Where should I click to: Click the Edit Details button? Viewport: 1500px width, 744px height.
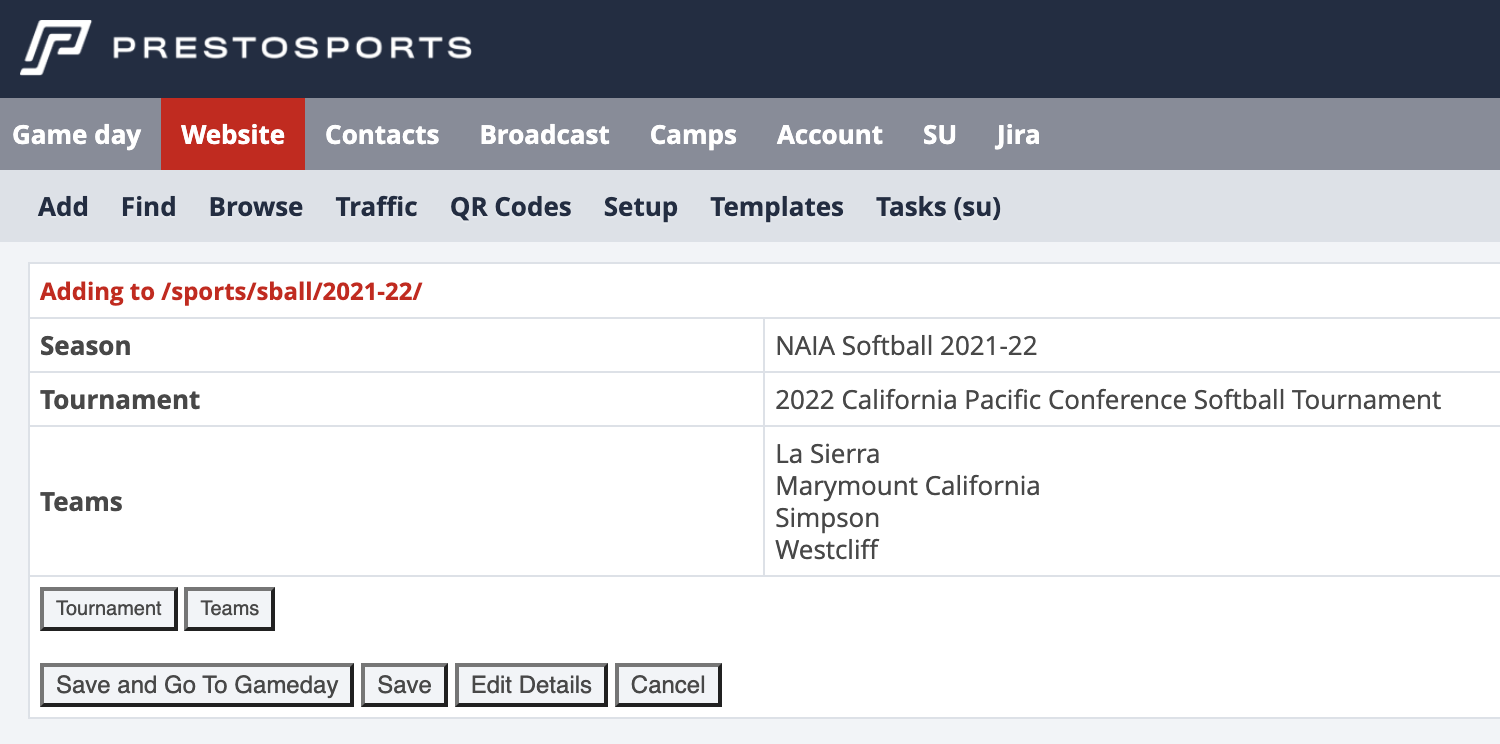pyautogui.click(x=531, y=685)
